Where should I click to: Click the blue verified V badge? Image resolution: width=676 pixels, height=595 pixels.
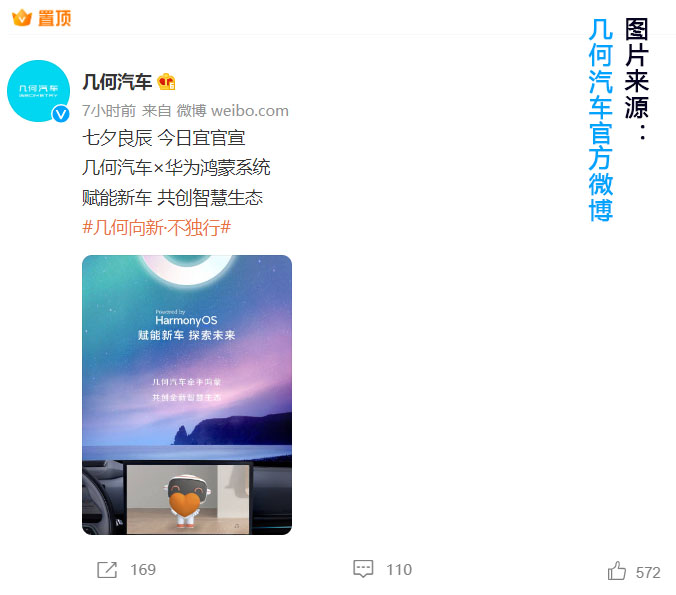click(61, 114)
